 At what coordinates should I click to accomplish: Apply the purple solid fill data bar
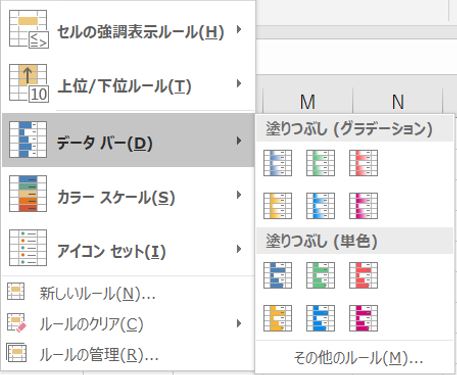click(x=363, y=318)
